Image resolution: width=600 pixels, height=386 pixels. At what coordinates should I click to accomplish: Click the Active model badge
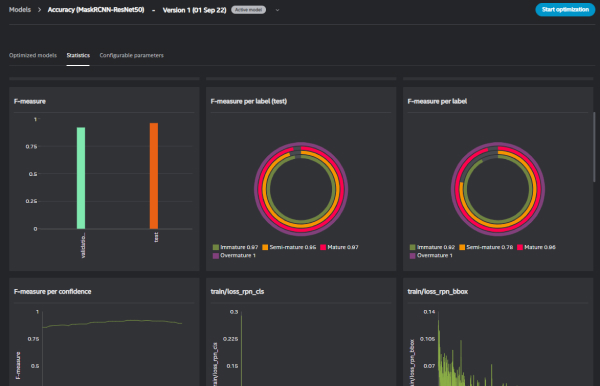pyautogui.click(x=248, y=10)
